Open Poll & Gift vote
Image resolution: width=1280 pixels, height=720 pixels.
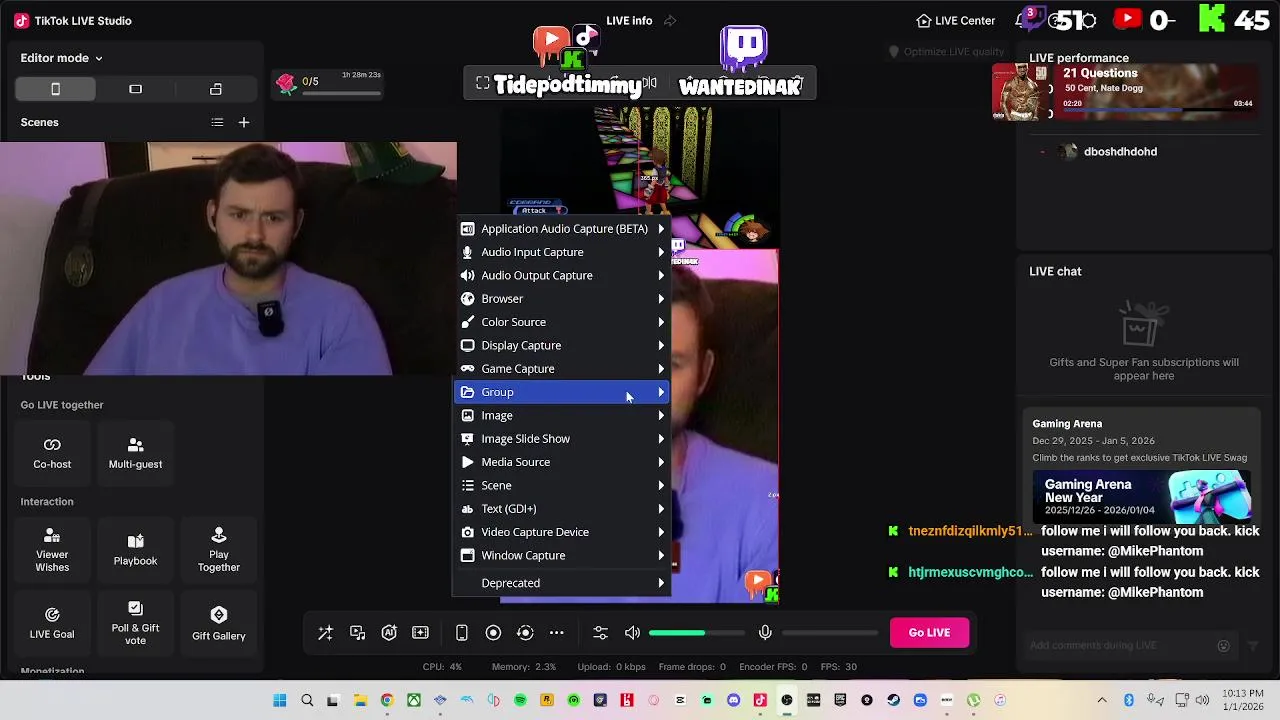(x=135, y=624)
